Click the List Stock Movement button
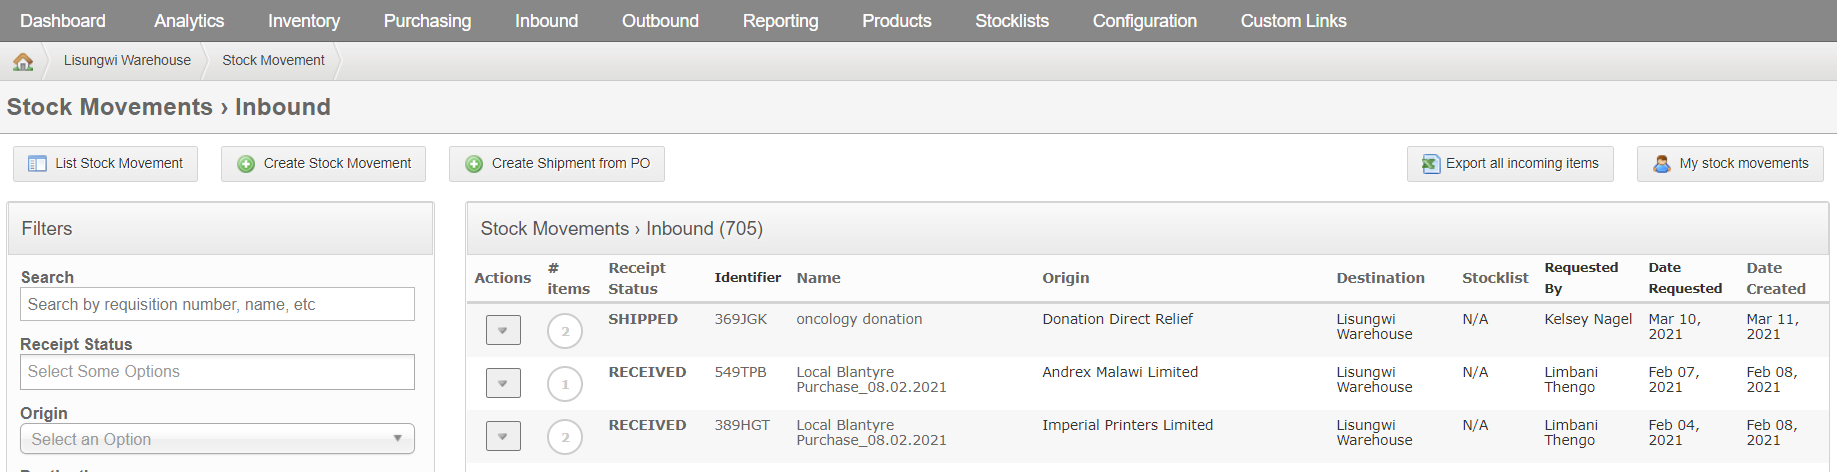The image size is (1837, 472). click(105, 163)
